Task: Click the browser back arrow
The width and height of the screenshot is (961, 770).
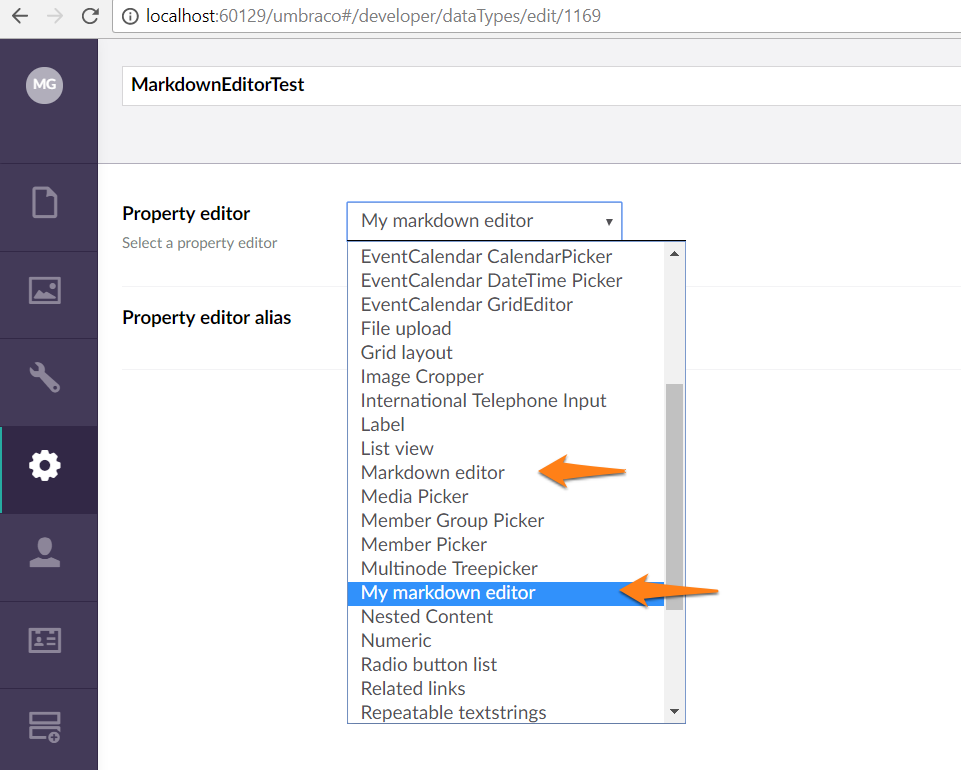Action: click(x=20, y=16)
